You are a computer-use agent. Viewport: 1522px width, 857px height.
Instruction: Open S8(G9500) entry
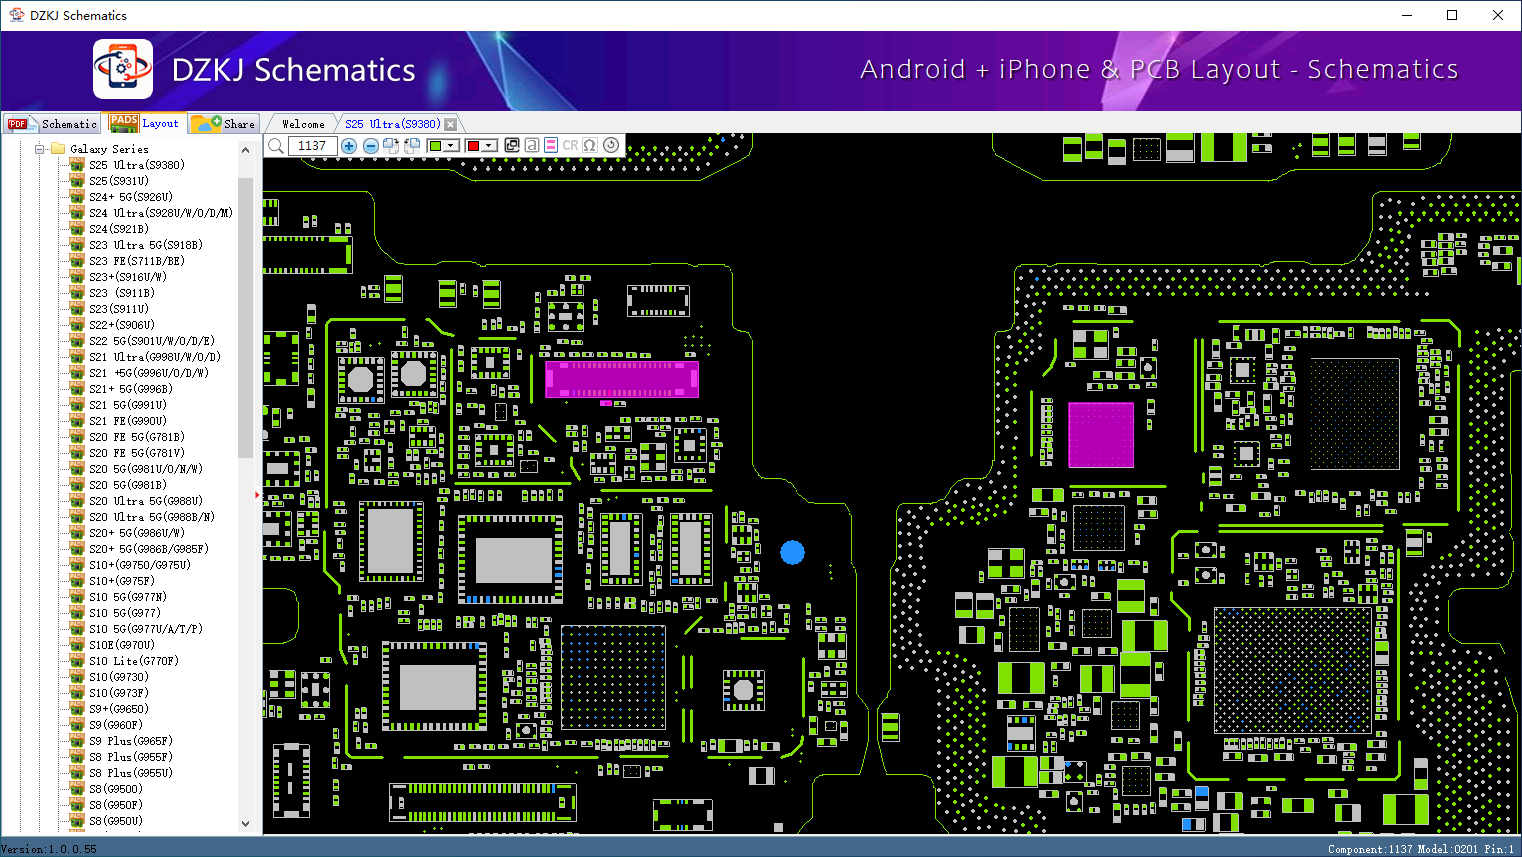(x=115, y=789)
